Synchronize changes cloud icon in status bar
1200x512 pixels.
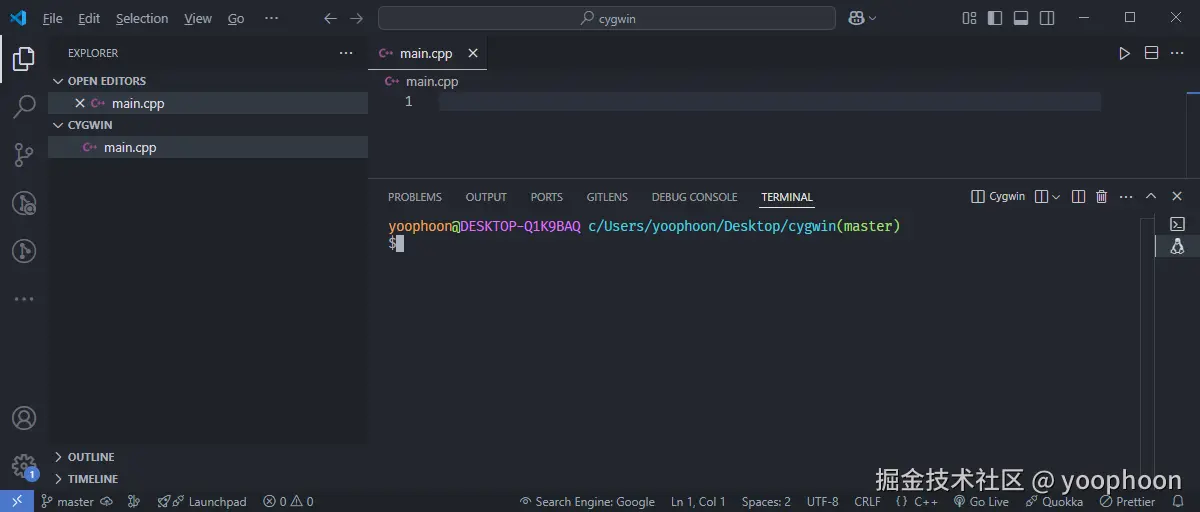[x=106, y=501]
